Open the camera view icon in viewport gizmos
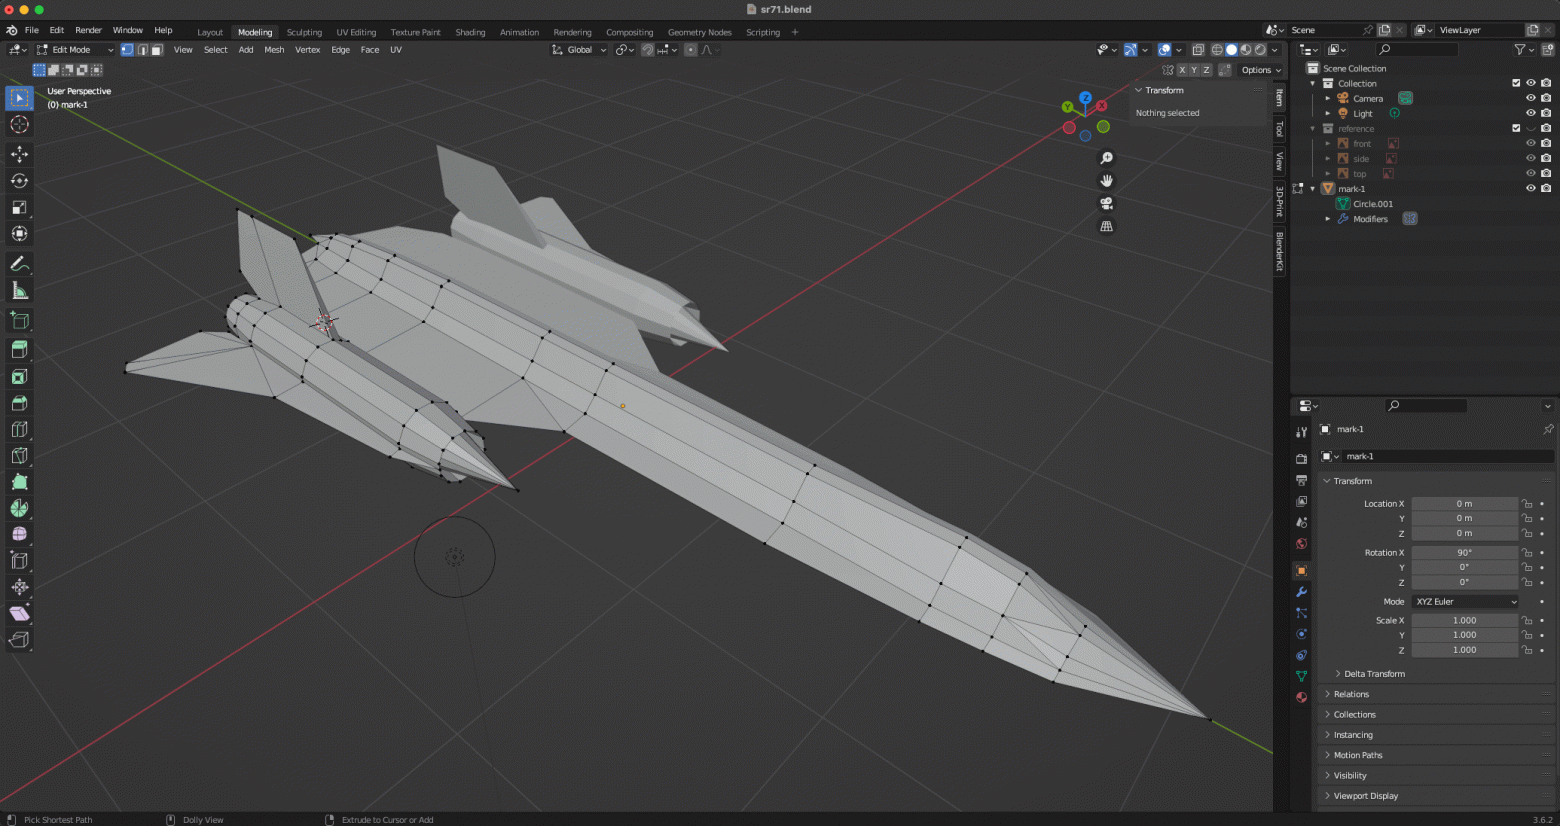Image resolution: width=1560 pixels, height=826 pixels. 1107,203
